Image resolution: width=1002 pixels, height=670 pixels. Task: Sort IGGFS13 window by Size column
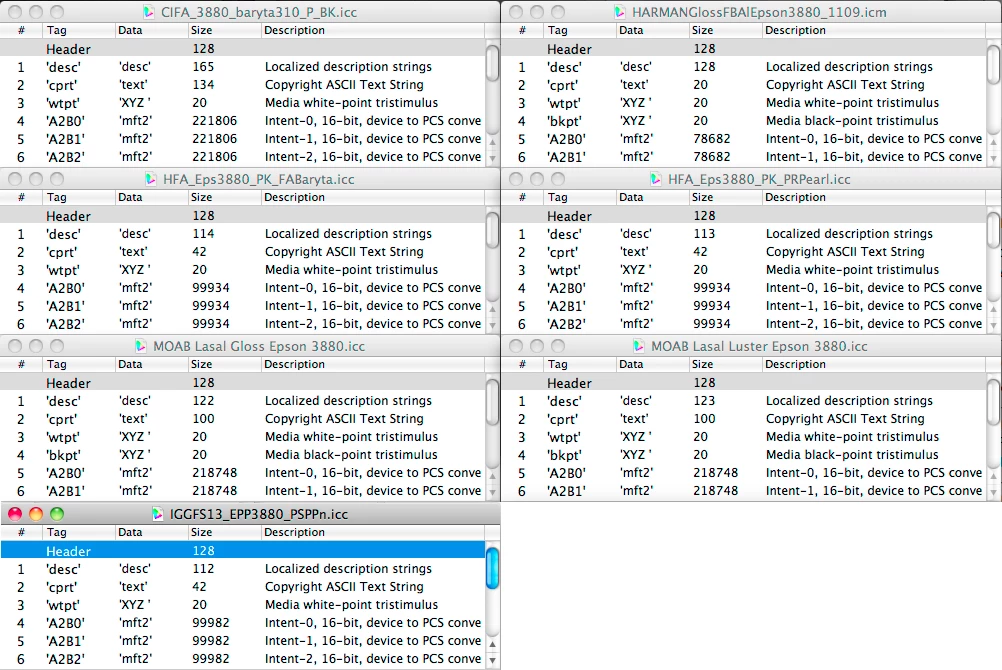click(224, 532)
